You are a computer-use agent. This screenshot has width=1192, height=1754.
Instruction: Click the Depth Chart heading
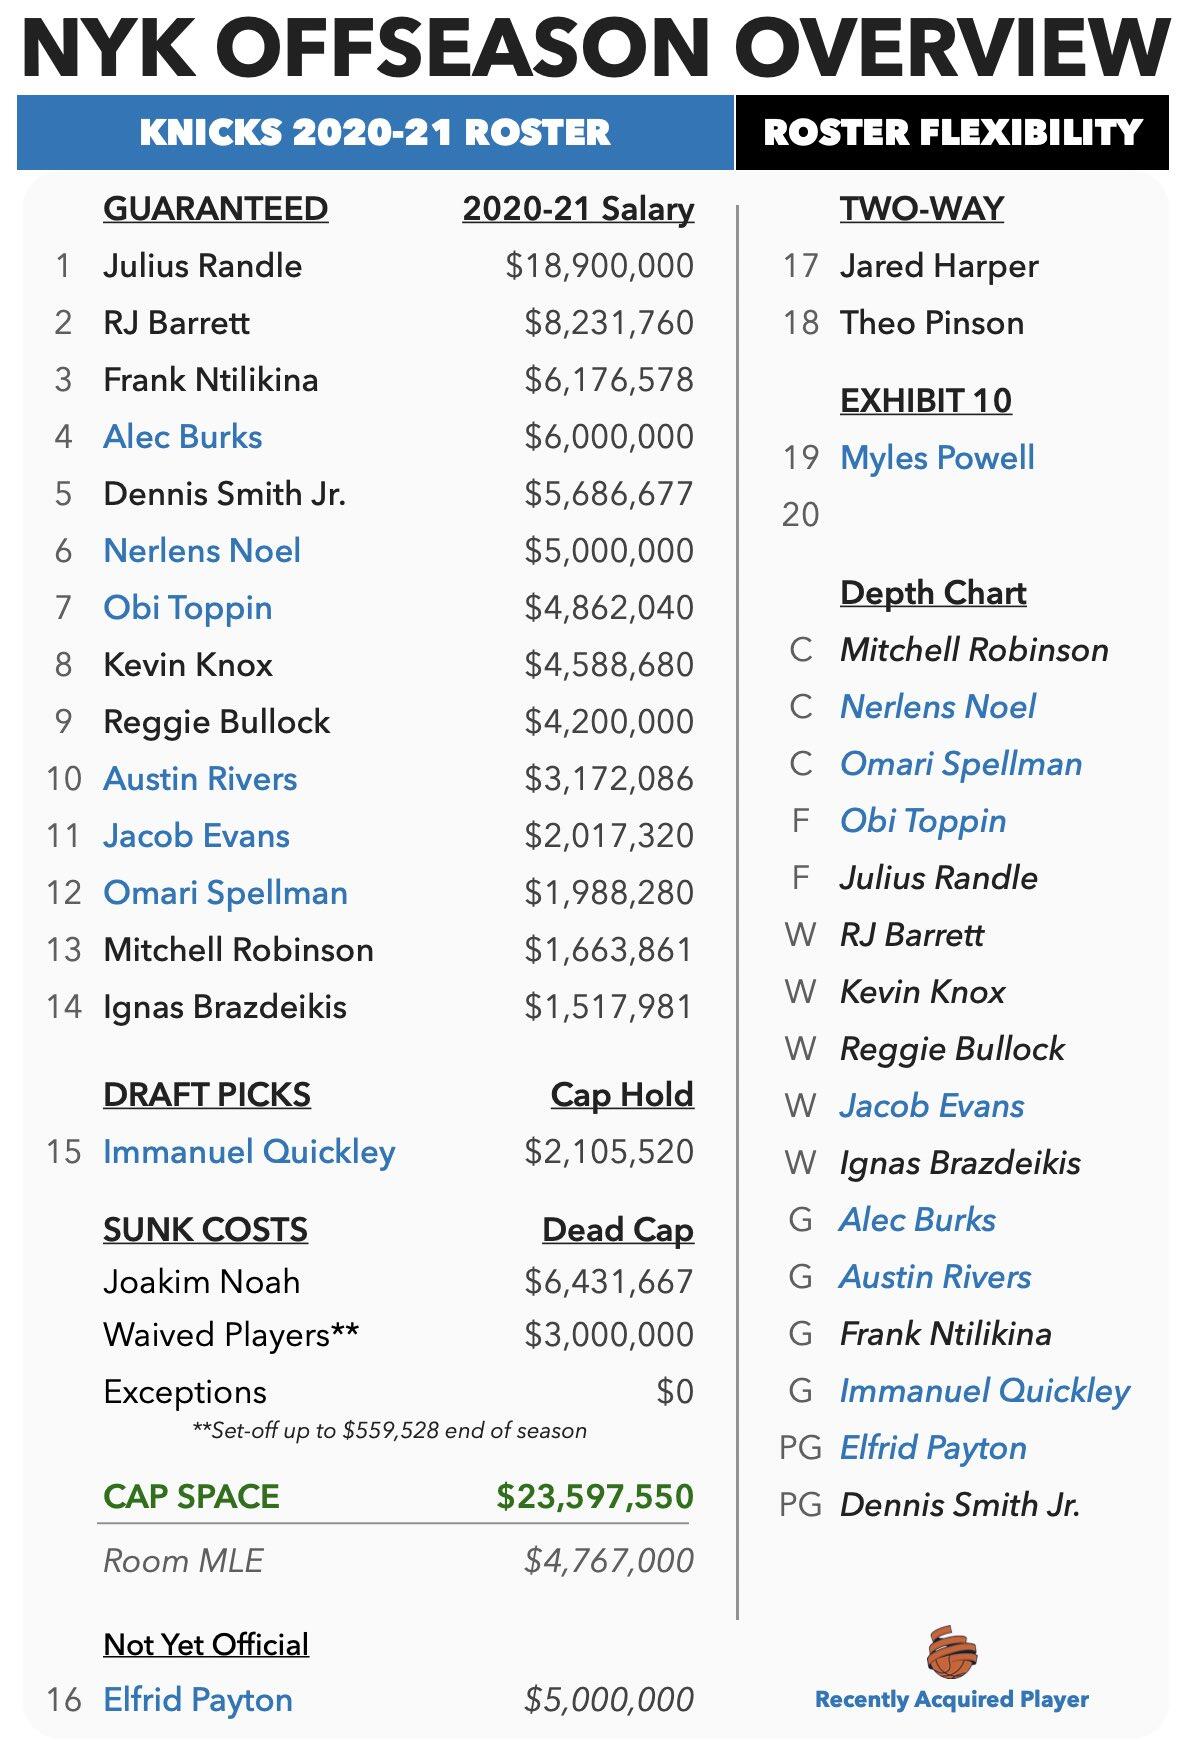(933, 593)
